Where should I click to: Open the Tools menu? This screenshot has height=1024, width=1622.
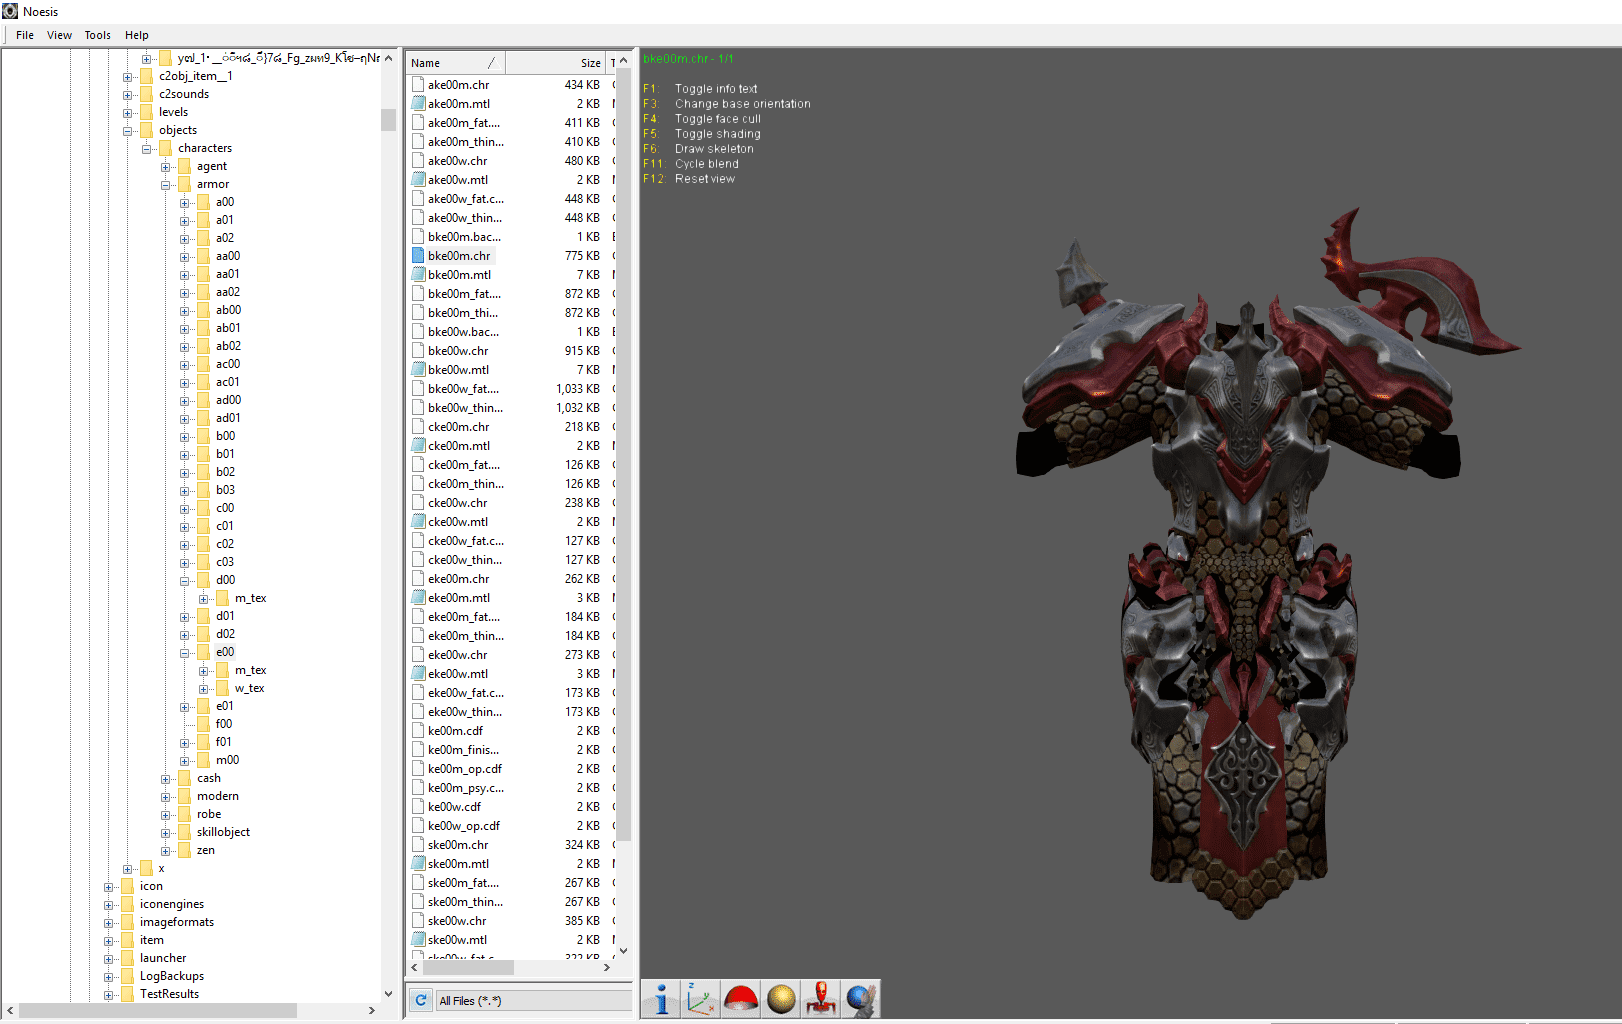98,35
